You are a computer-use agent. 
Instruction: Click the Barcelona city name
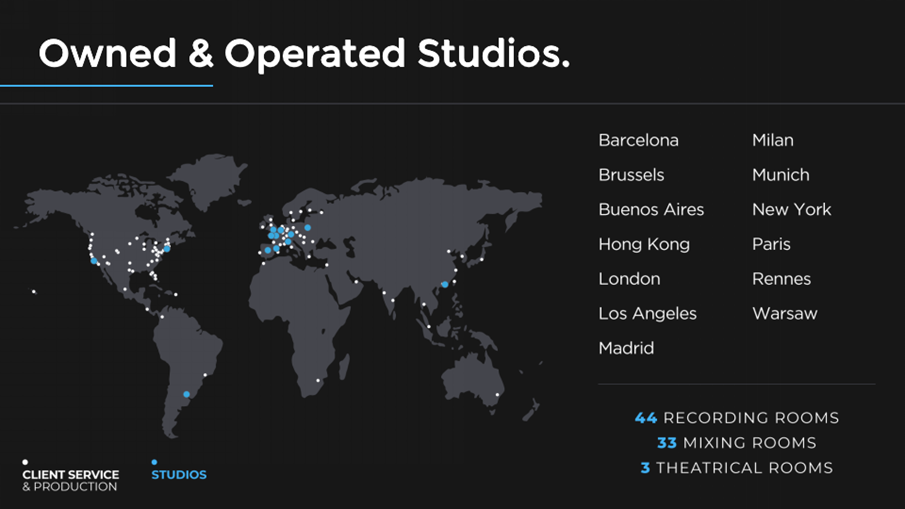coord(638,140)
